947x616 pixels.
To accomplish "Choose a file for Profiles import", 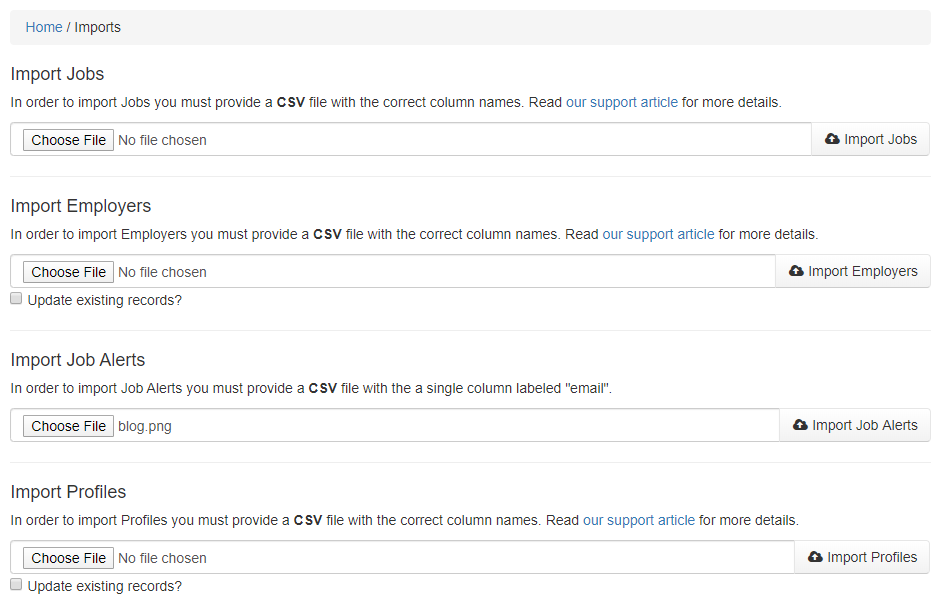I will pyautogui.click(x=68, y=558).
